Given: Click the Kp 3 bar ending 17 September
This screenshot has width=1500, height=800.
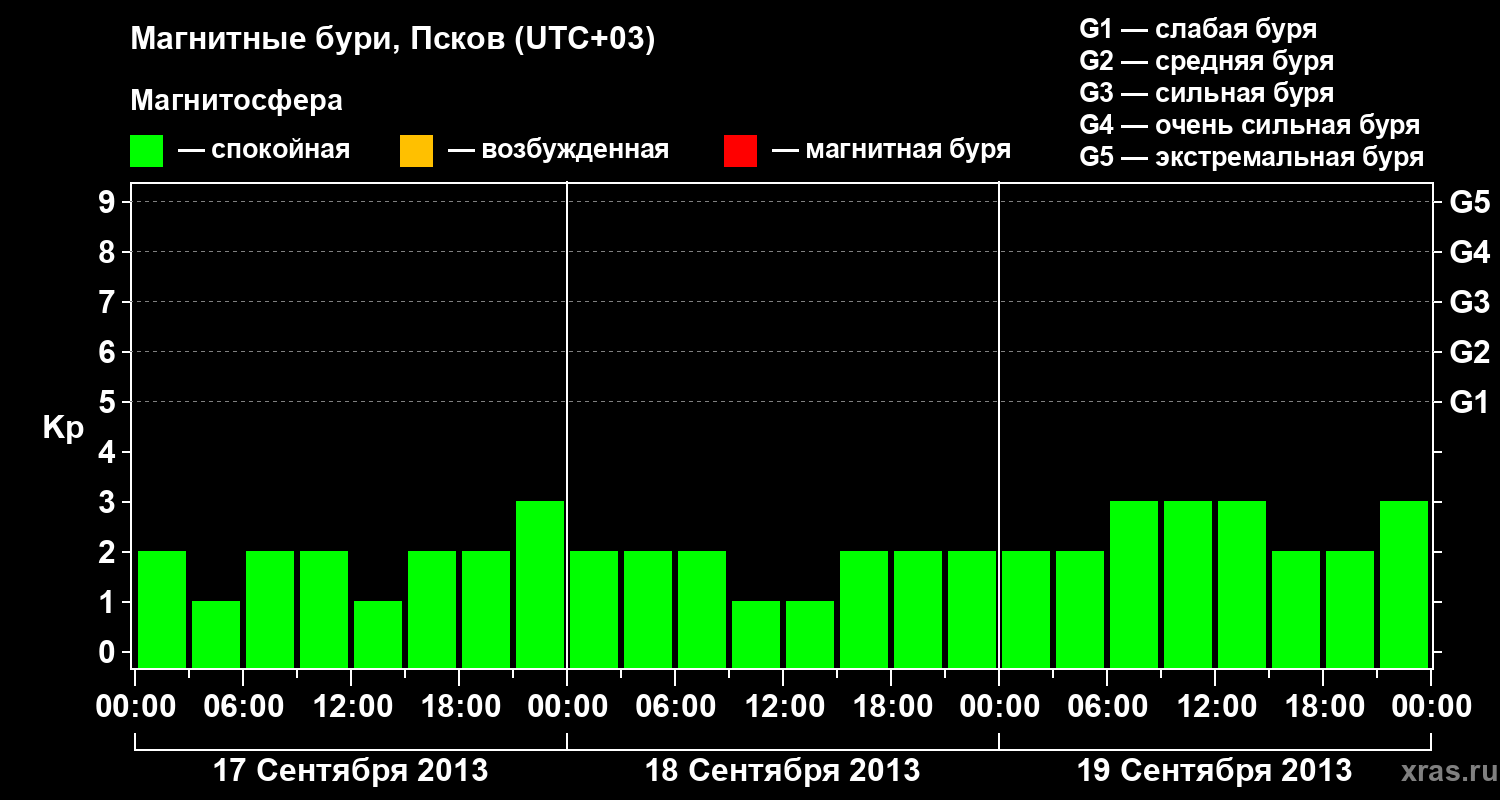Looking at the screenshot, I should [x=540, y=584].
